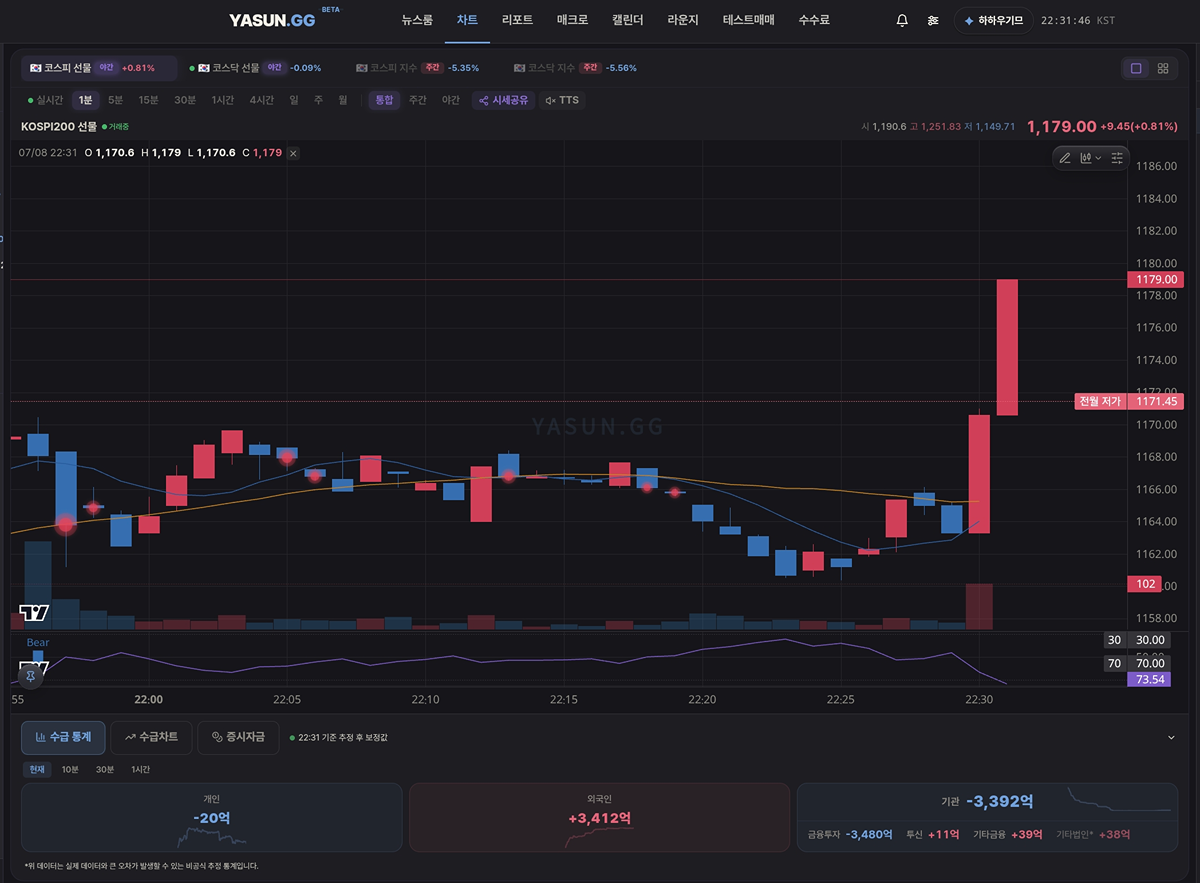Switch to the 수급차트 tab
This screenshot has width=1200, height=883.
point(151,737)
